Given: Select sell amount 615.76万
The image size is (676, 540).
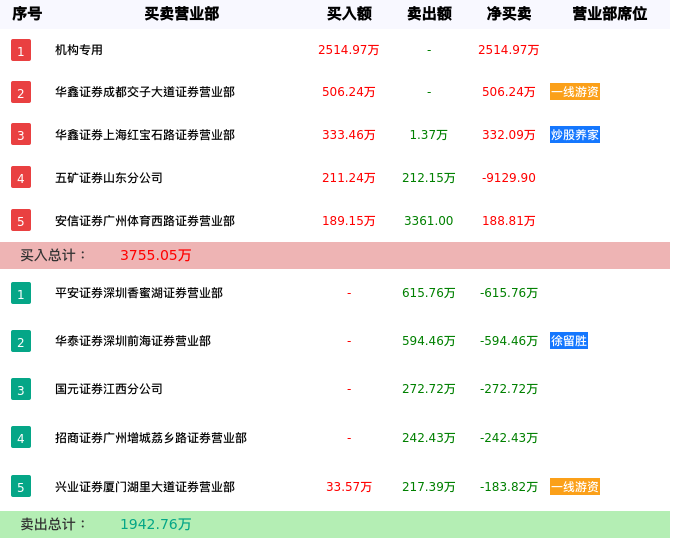Looking at the screenshot, I should pos(429,293).
